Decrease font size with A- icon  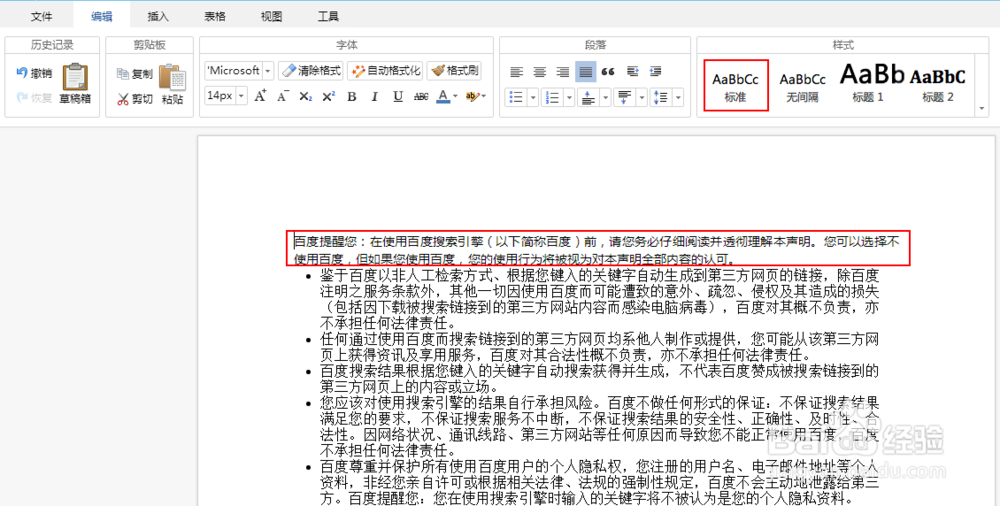click(283, 96)
